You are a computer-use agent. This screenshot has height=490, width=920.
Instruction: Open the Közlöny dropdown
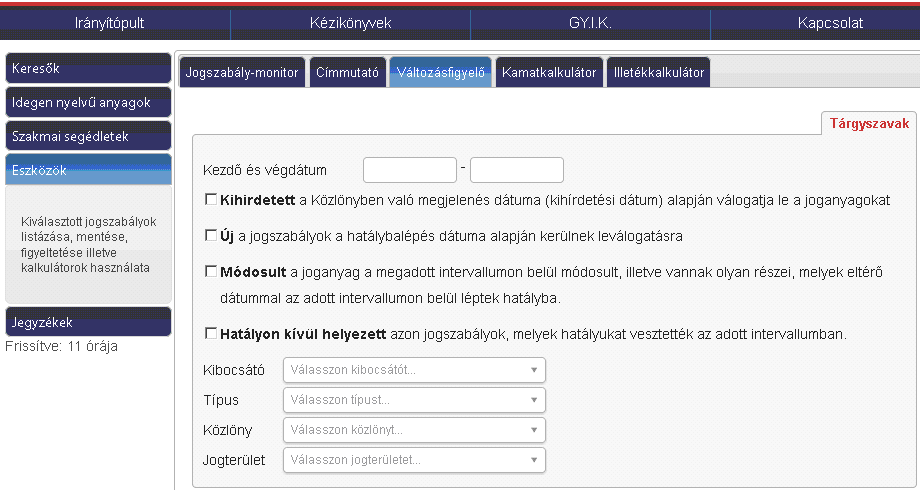point(414,430)
